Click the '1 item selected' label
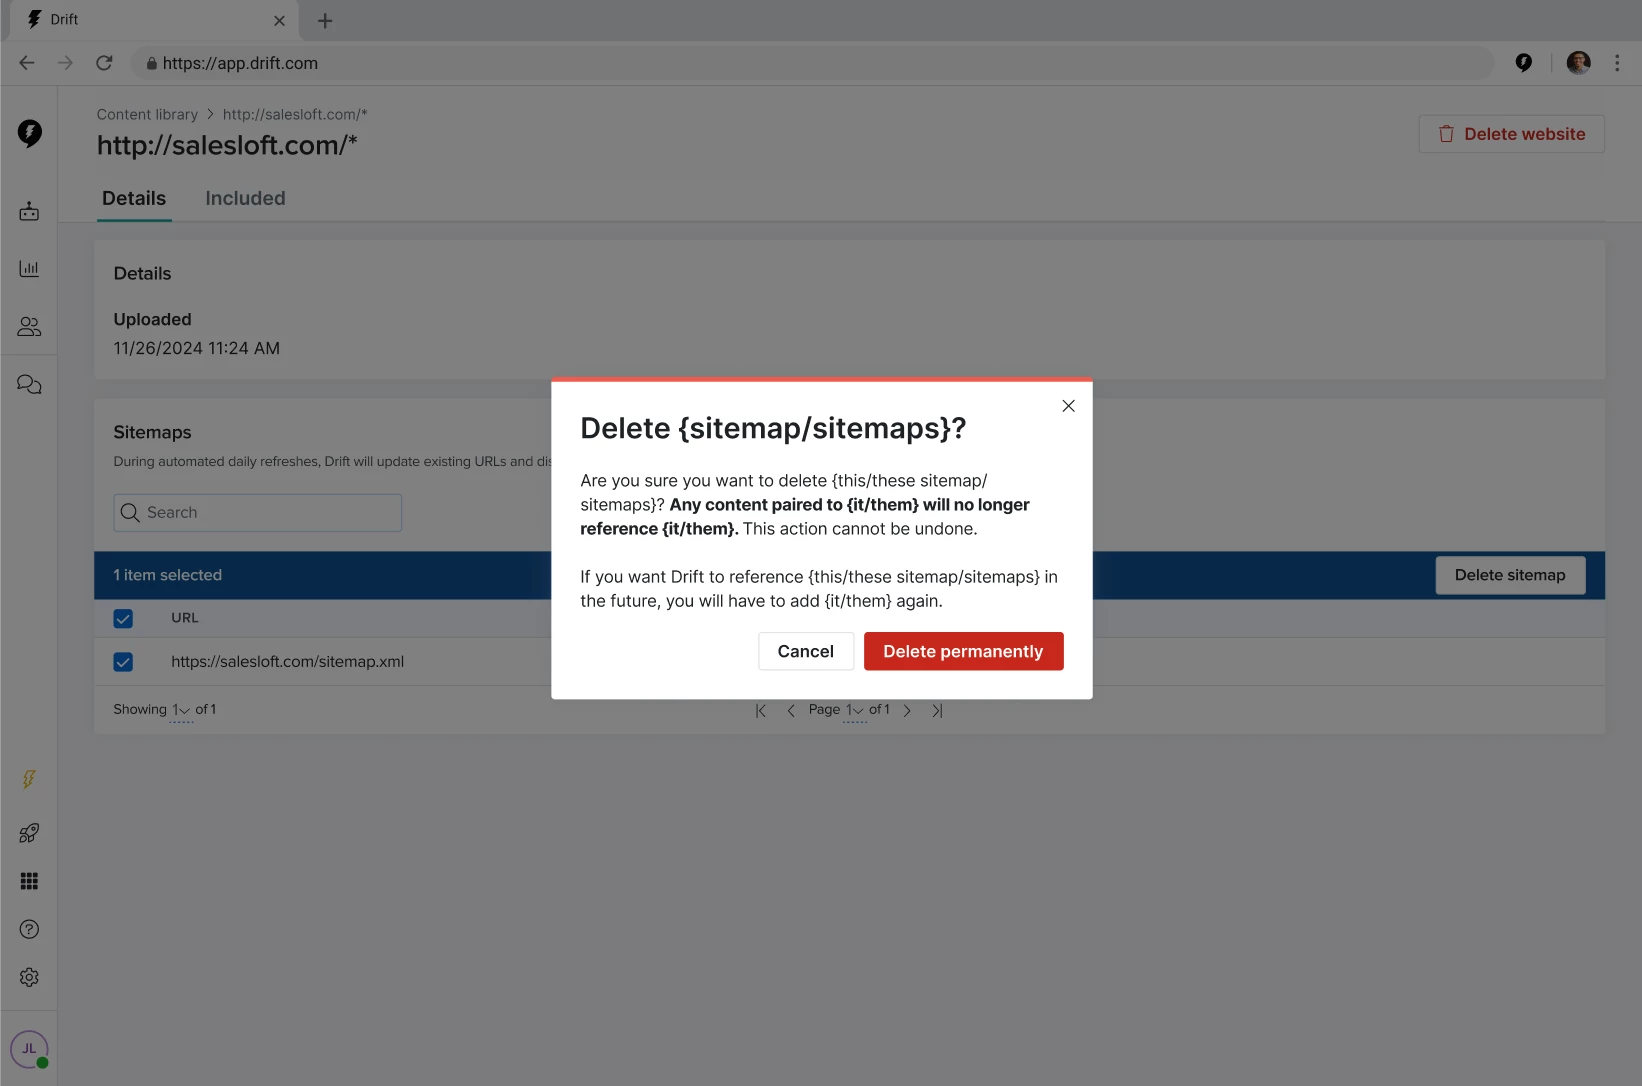Image resolution: width=1642 pixels, height=1086 pixels. tap(168, 575)
